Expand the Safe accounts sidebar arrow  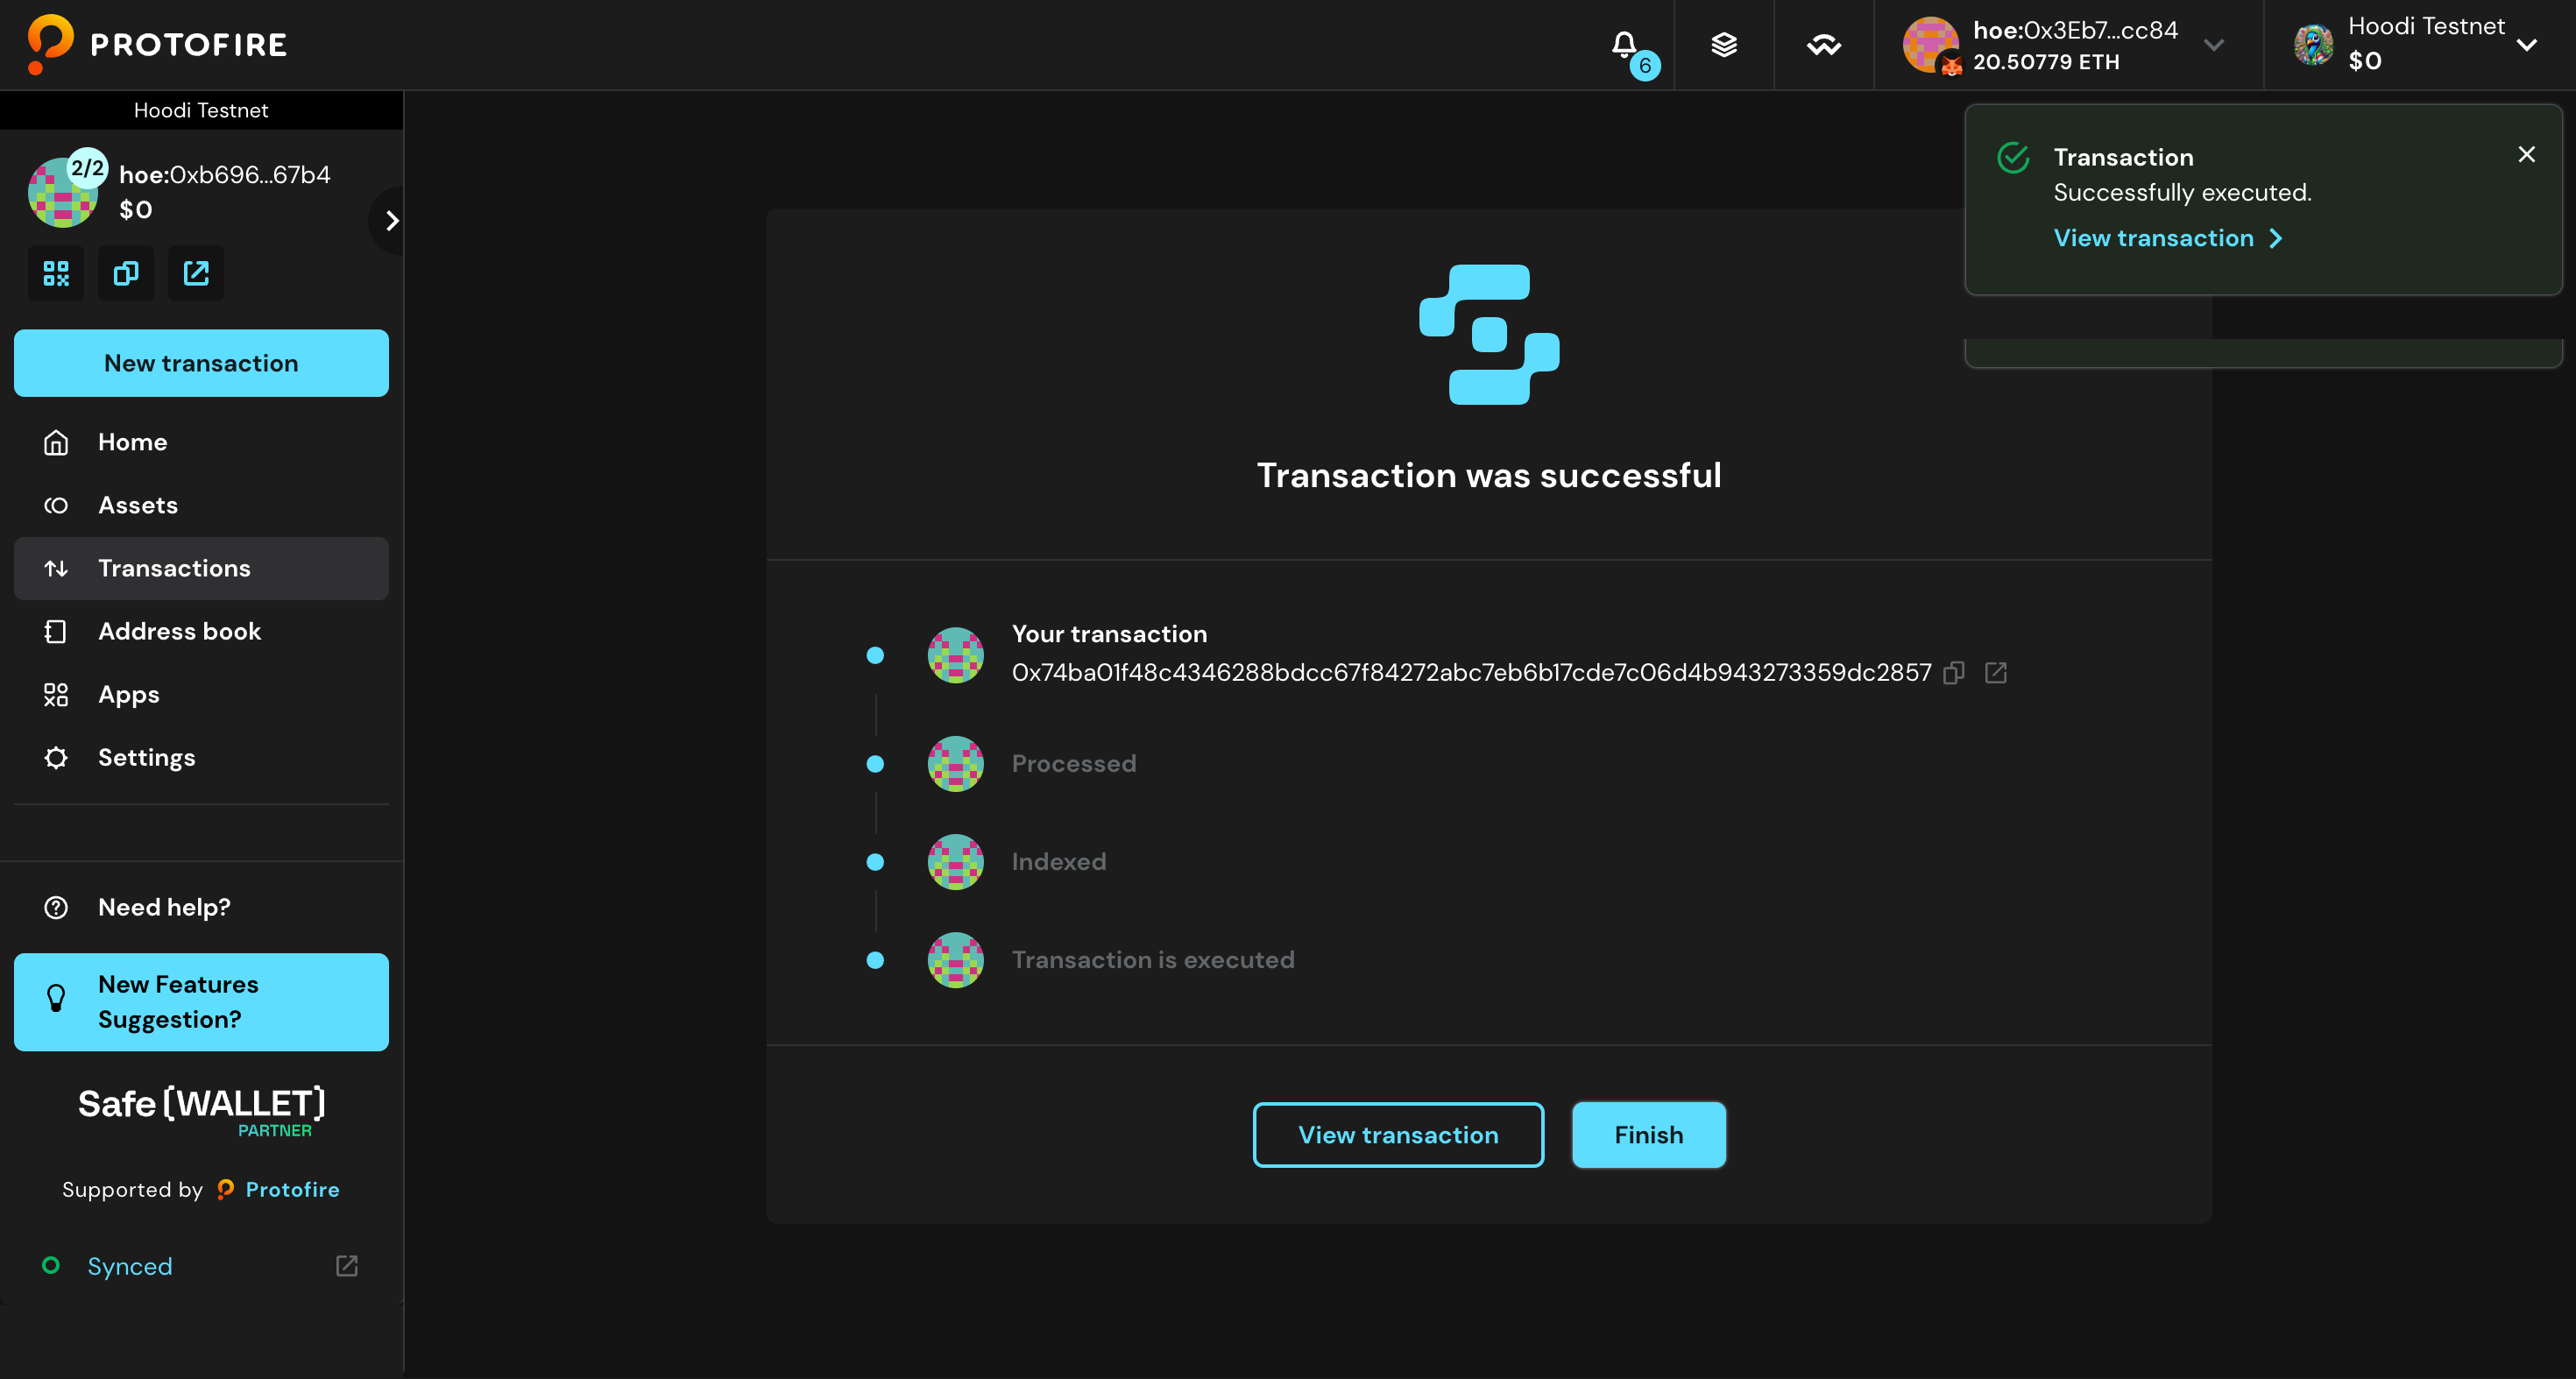click(391, 220)
